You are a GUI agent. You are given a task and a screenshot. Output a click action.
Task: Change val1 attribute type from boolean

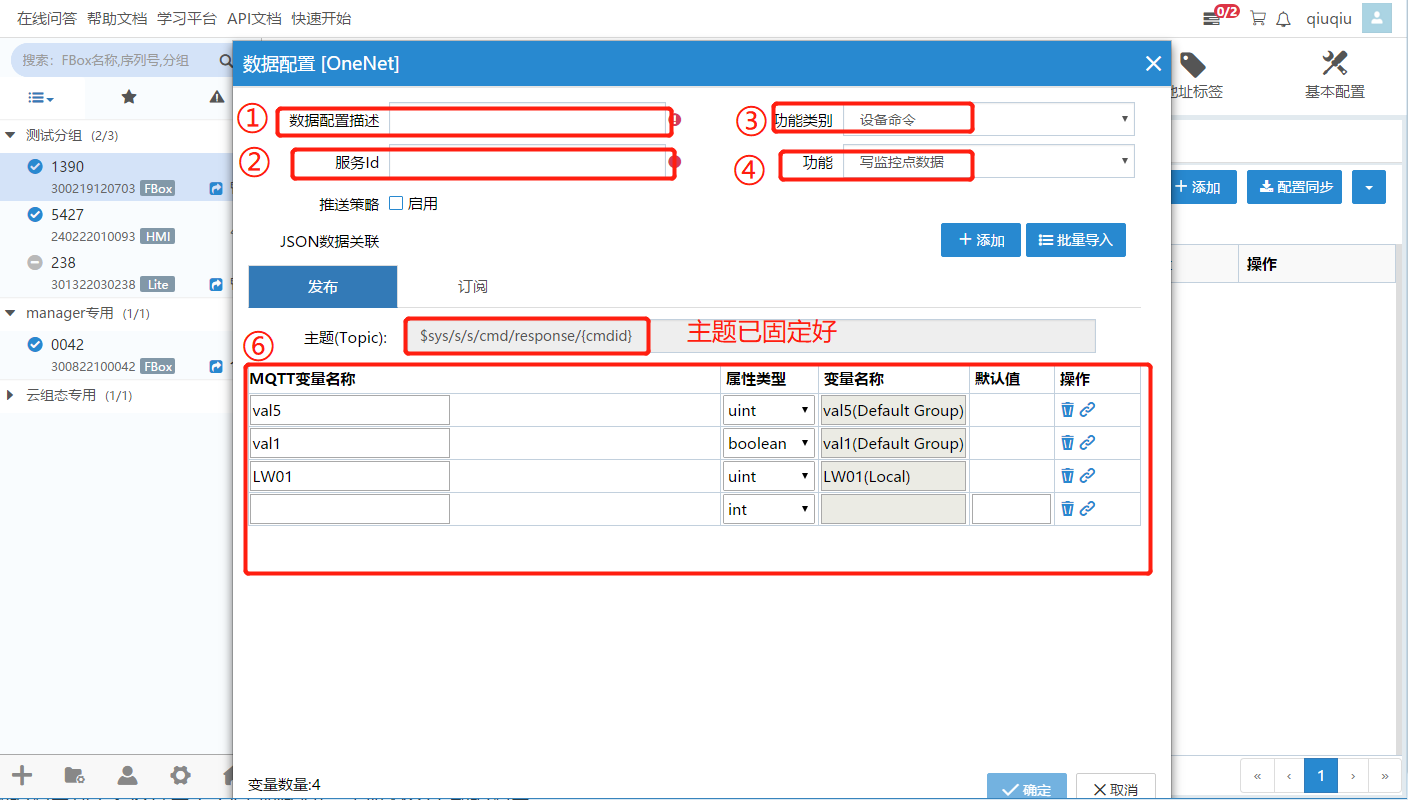tap(768, 443)
